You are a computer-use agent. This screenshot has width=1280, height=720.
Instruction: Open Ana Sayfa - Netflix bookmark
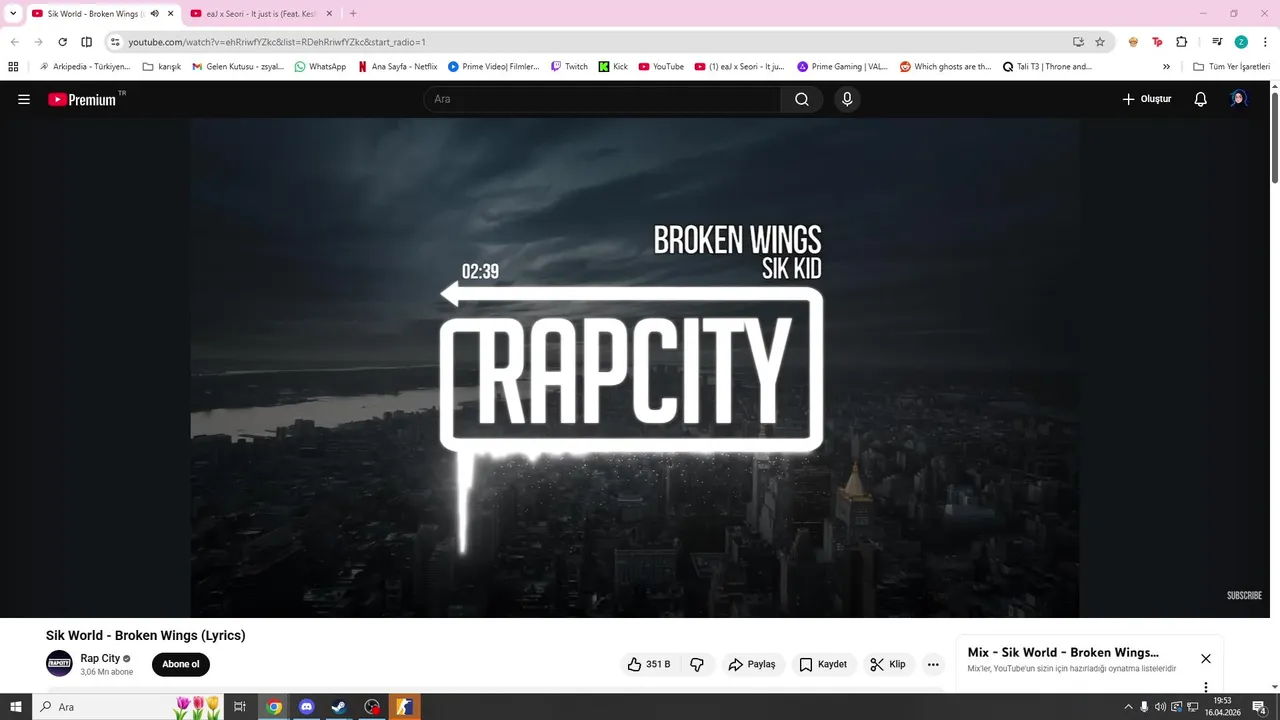pos(397,67)
